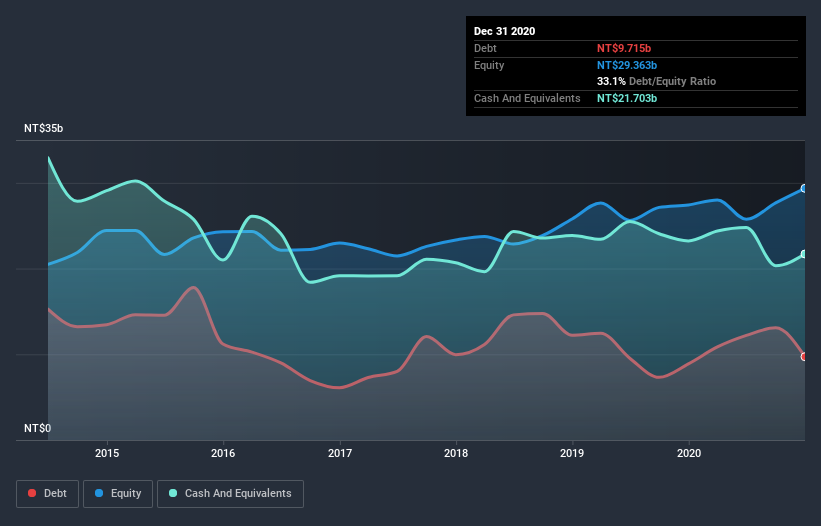Click the NT$35b y-axis label
The height and width of the screenshot is (526, 821).
click(x=43, y=128)
